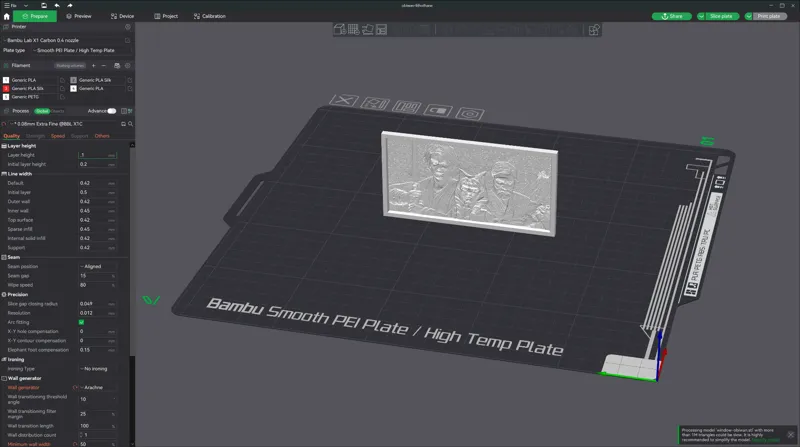Switch to the Preview tab
This screenshot has height=447, width=800.
[x=79, y=16]
